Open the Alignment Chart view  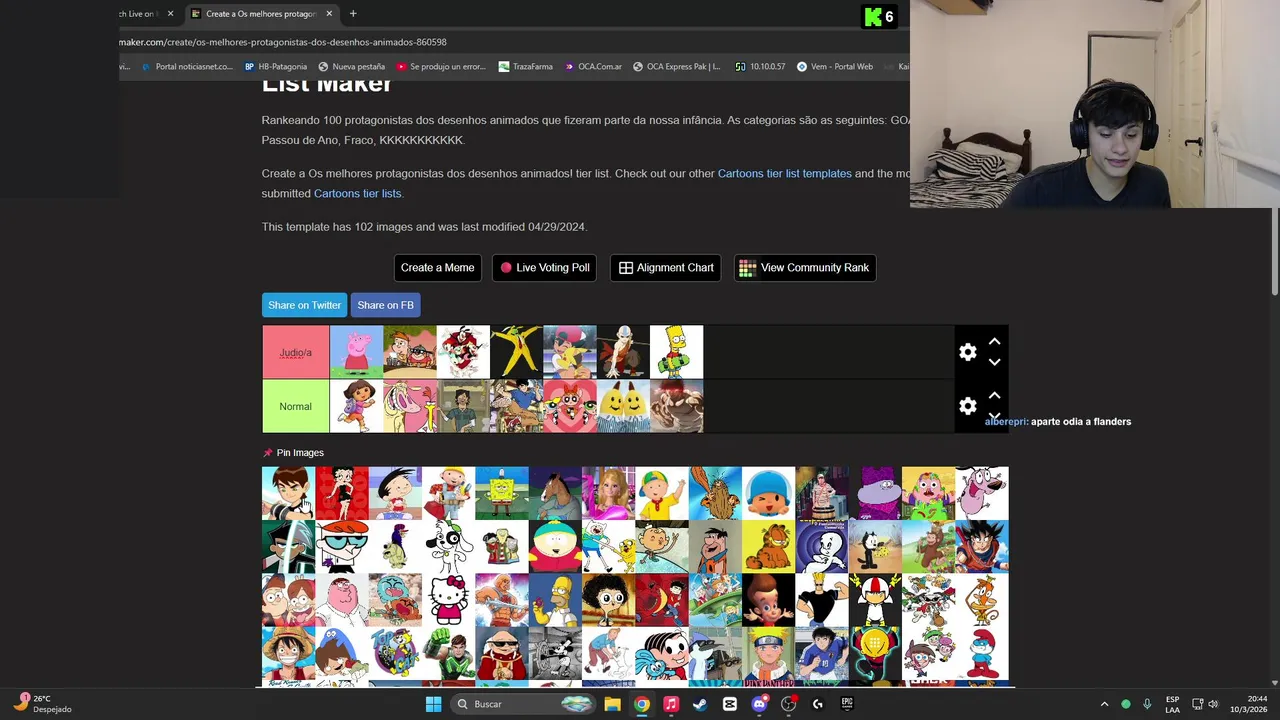point(665,268)
